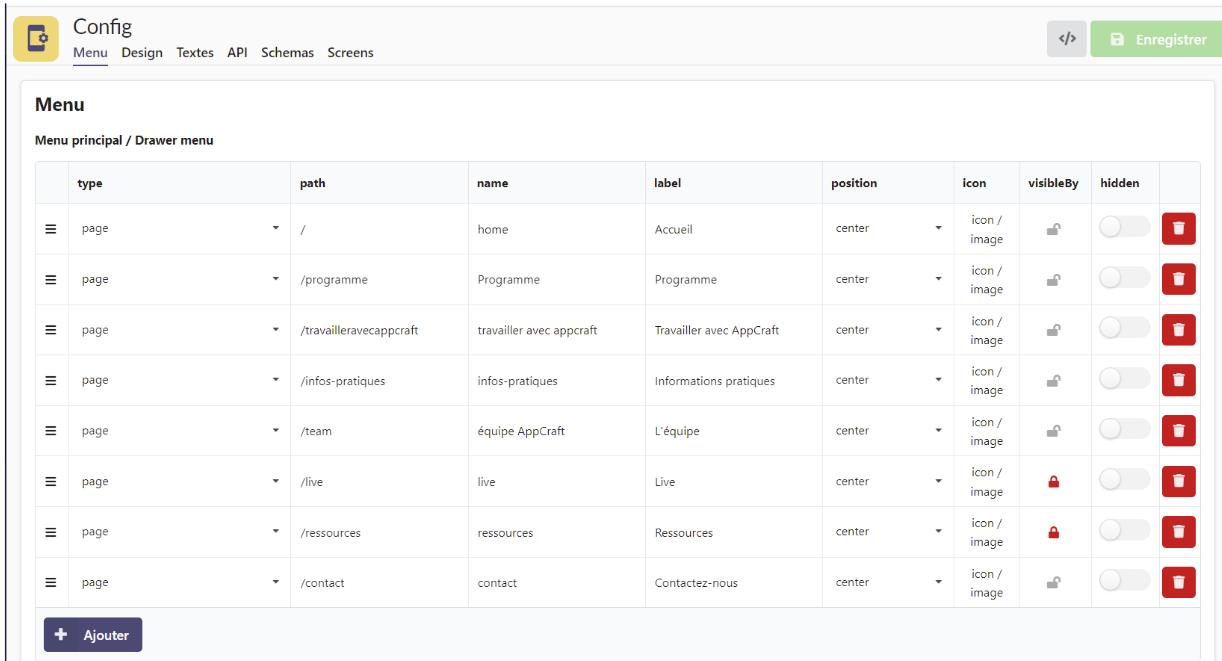Click the Ajouter button
1222x661 pixels.
(x=93, y=635)
